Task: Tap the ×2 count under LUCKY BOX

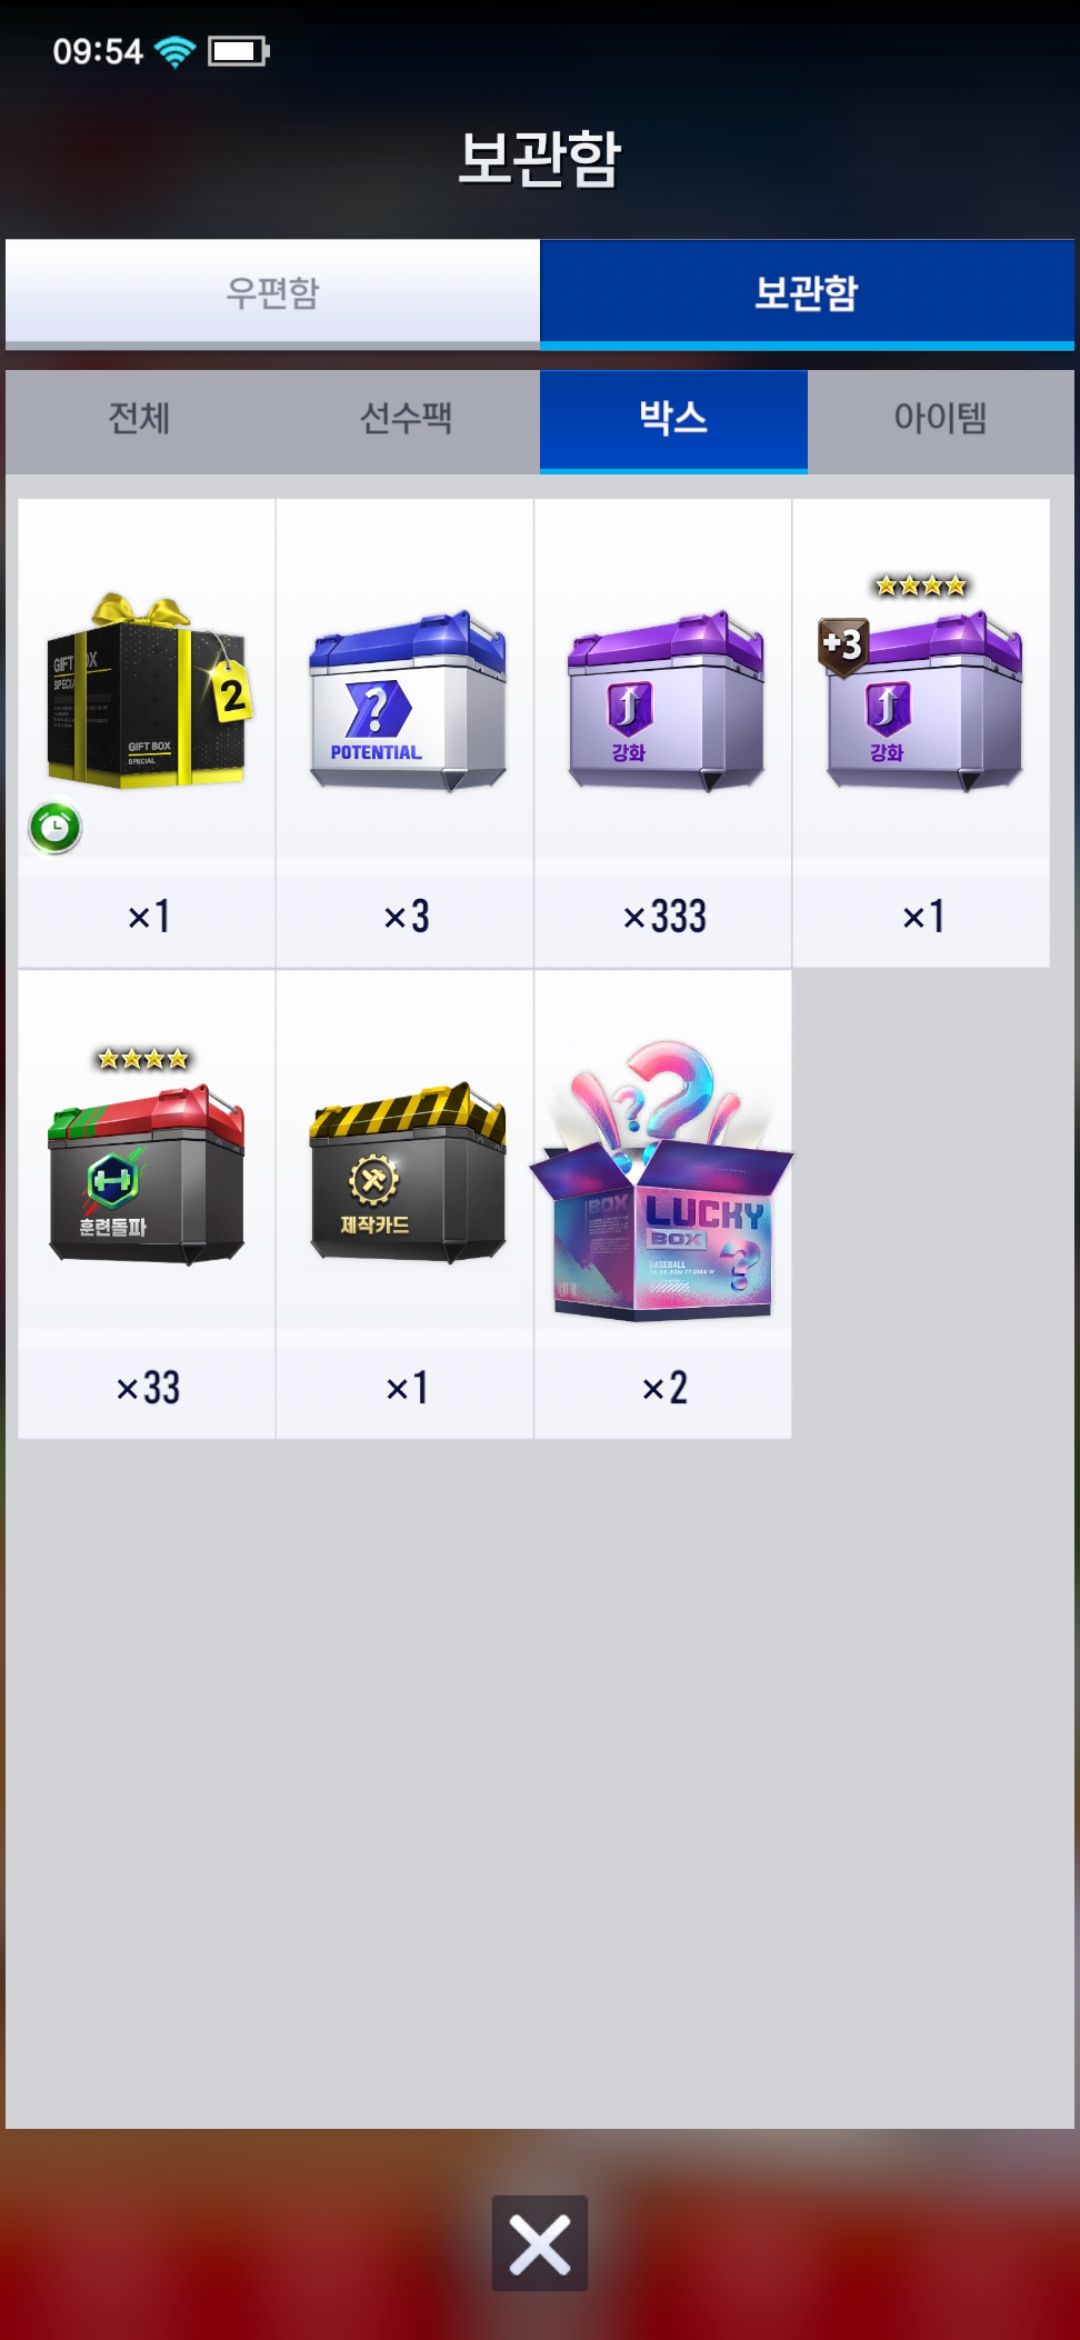Action: [x=665, y=1387]
